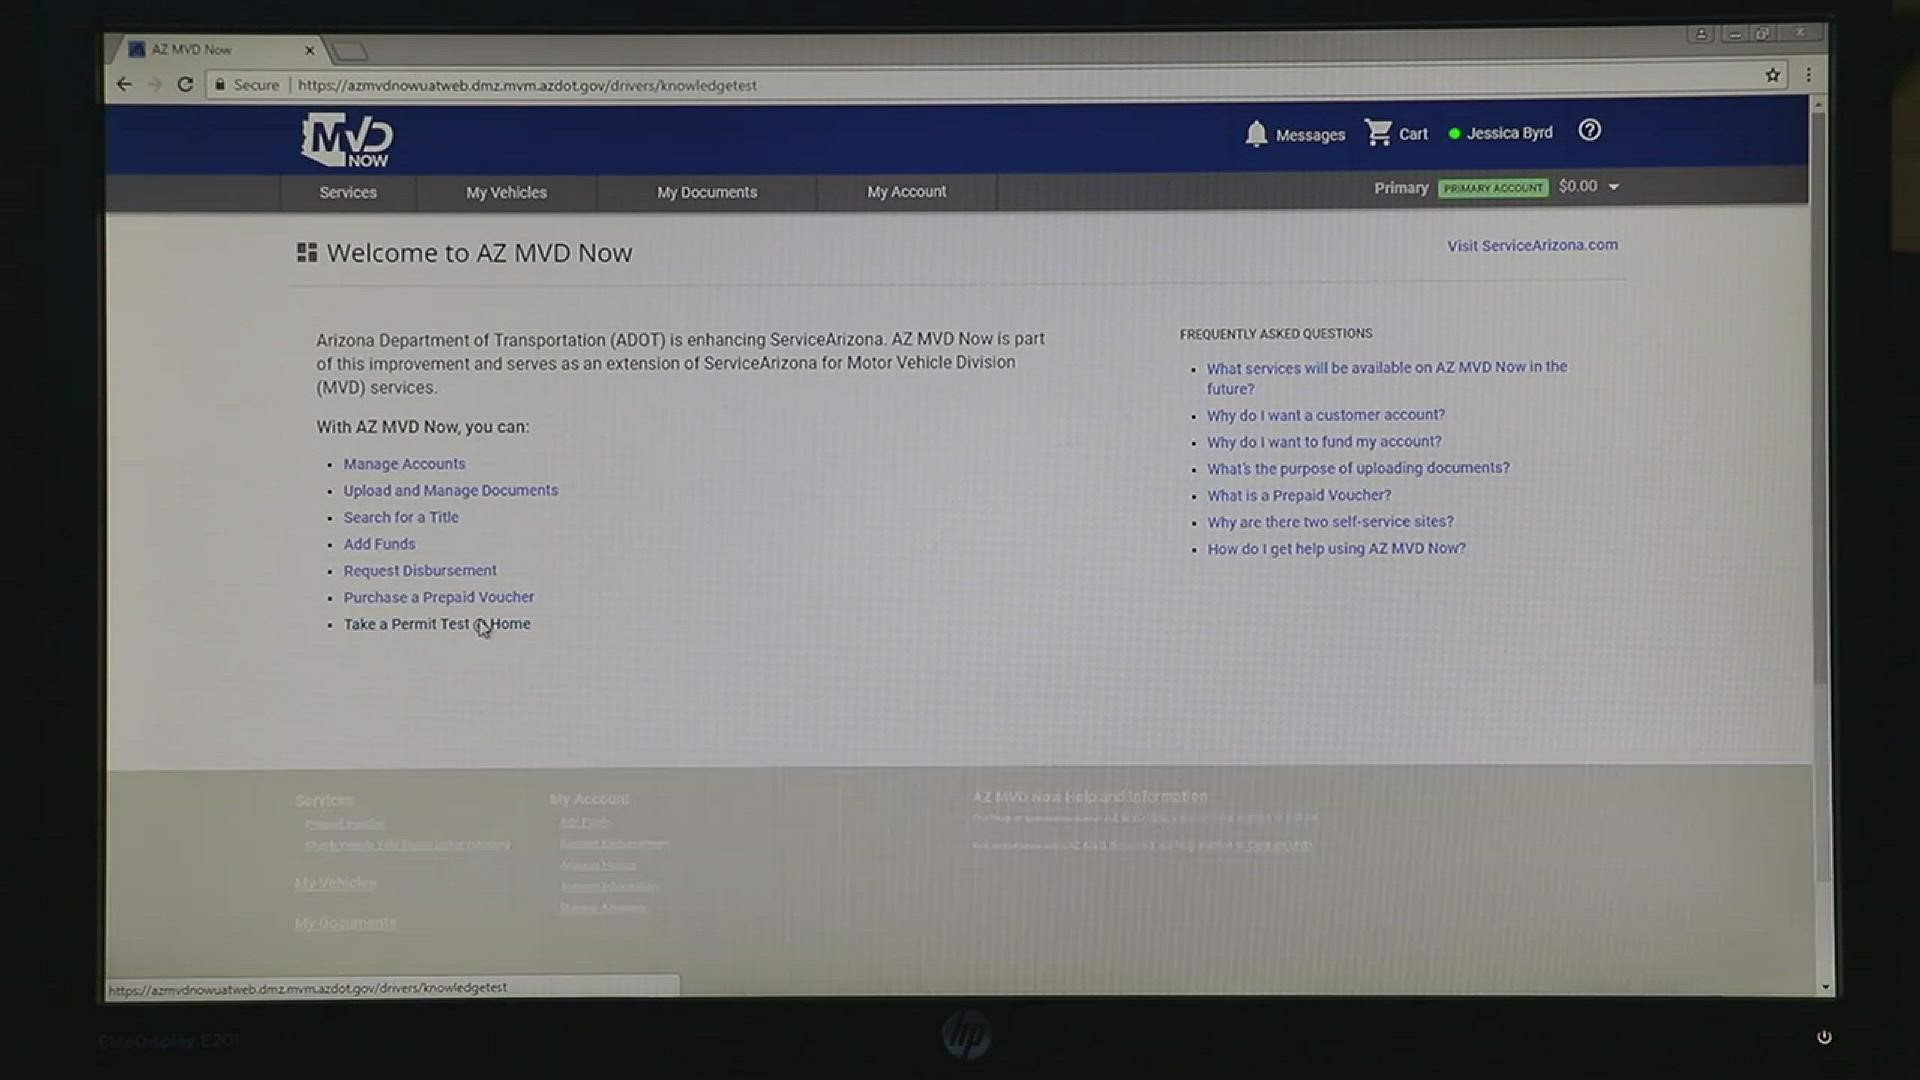This screenshot has height=1080, width=1920.
Task: Click the Primary Account balance dropdown arrow
Action: 1614,186
